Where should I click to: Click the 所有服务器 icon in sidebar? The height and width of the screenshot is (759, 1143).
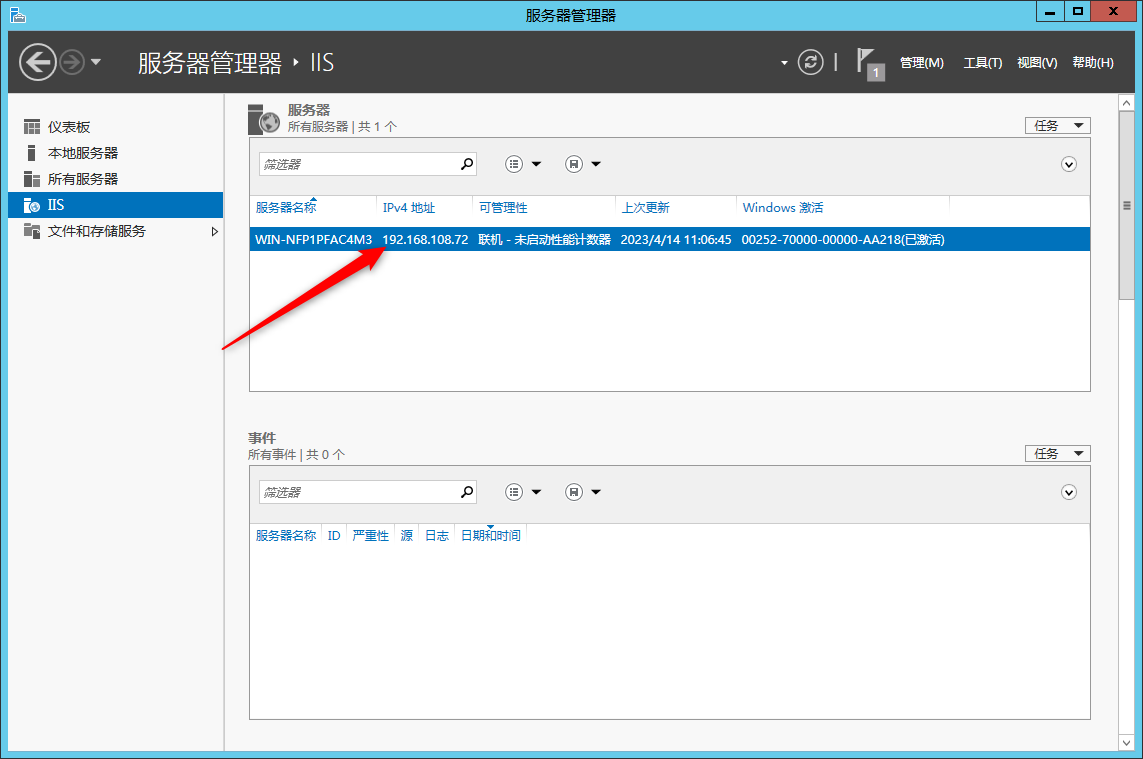coord(31,179)
